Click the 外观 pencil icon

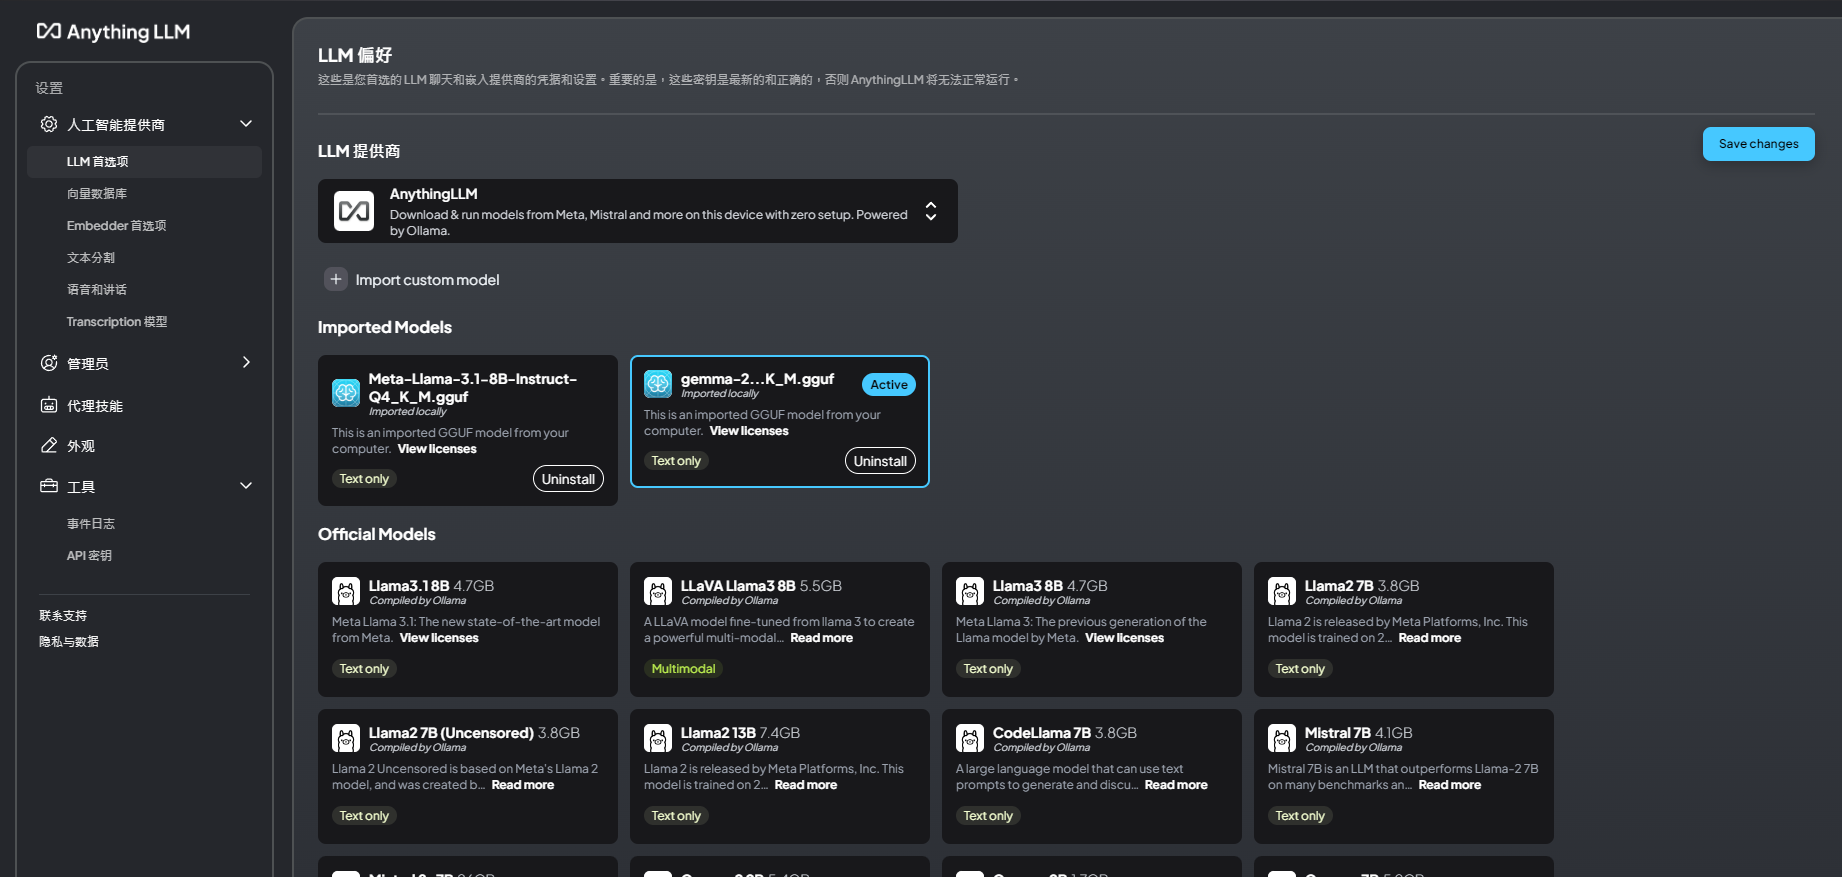pyautogui.click(x=48, y=445)
